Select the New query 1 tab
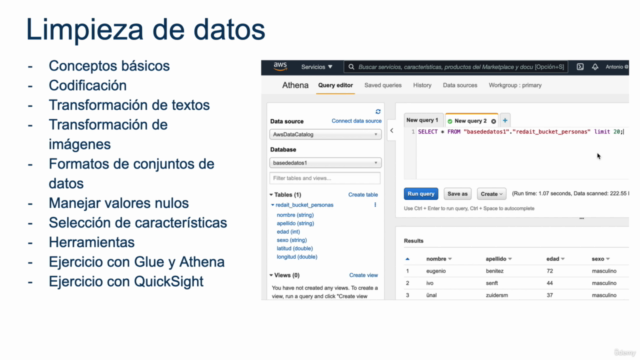640x360 pixels. 422,120
